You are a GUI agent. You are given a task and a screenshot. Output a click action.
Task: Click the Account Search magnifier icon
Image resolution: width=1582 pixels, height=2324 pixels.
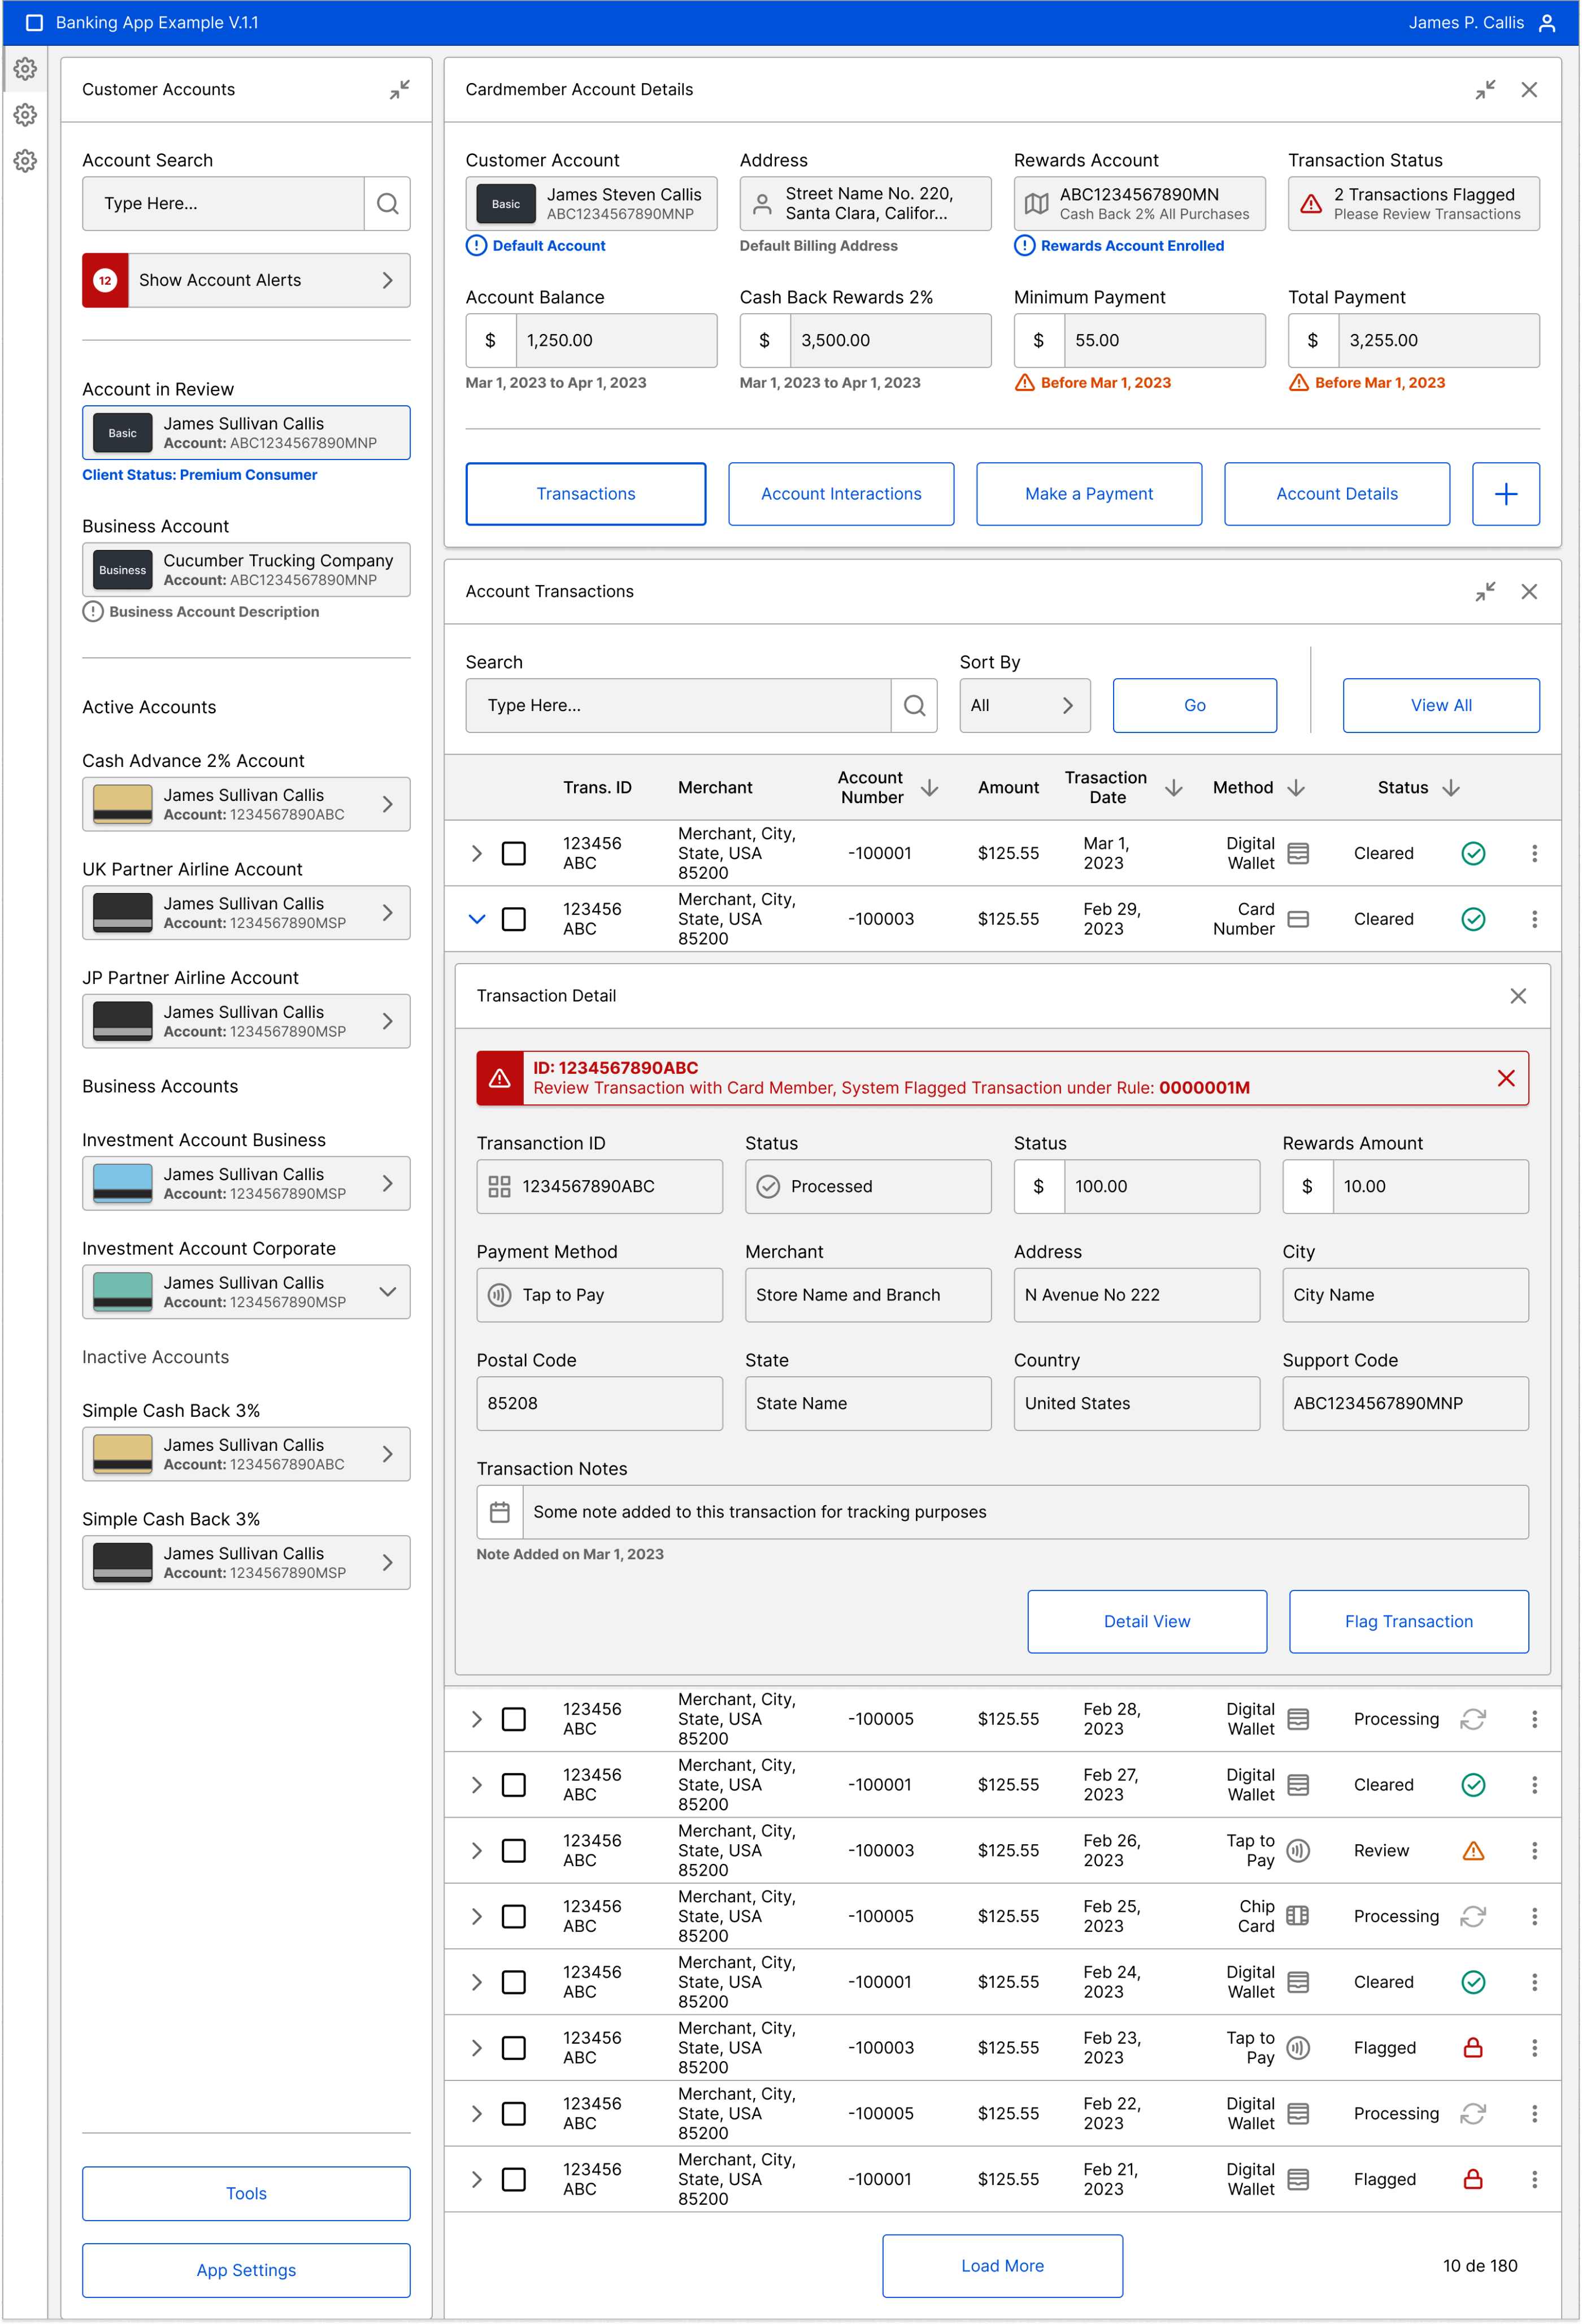click(387, 204)
